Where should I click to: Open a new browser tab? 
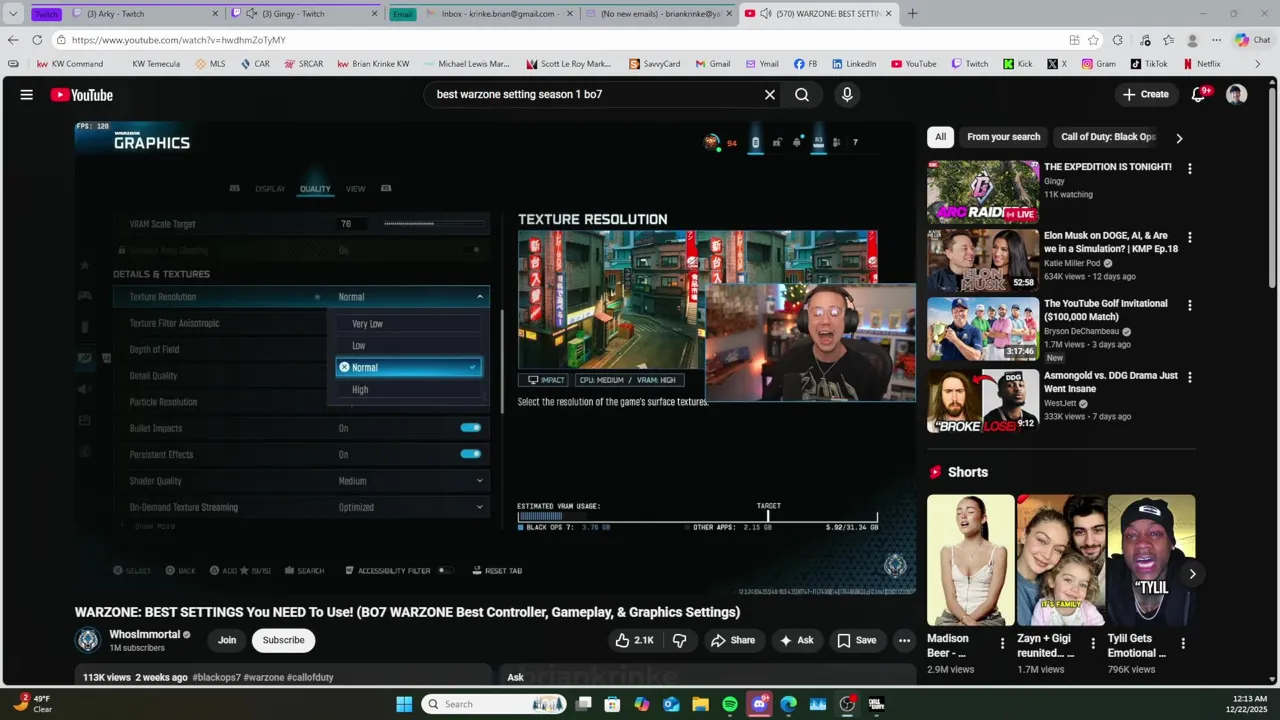[912, 14]
